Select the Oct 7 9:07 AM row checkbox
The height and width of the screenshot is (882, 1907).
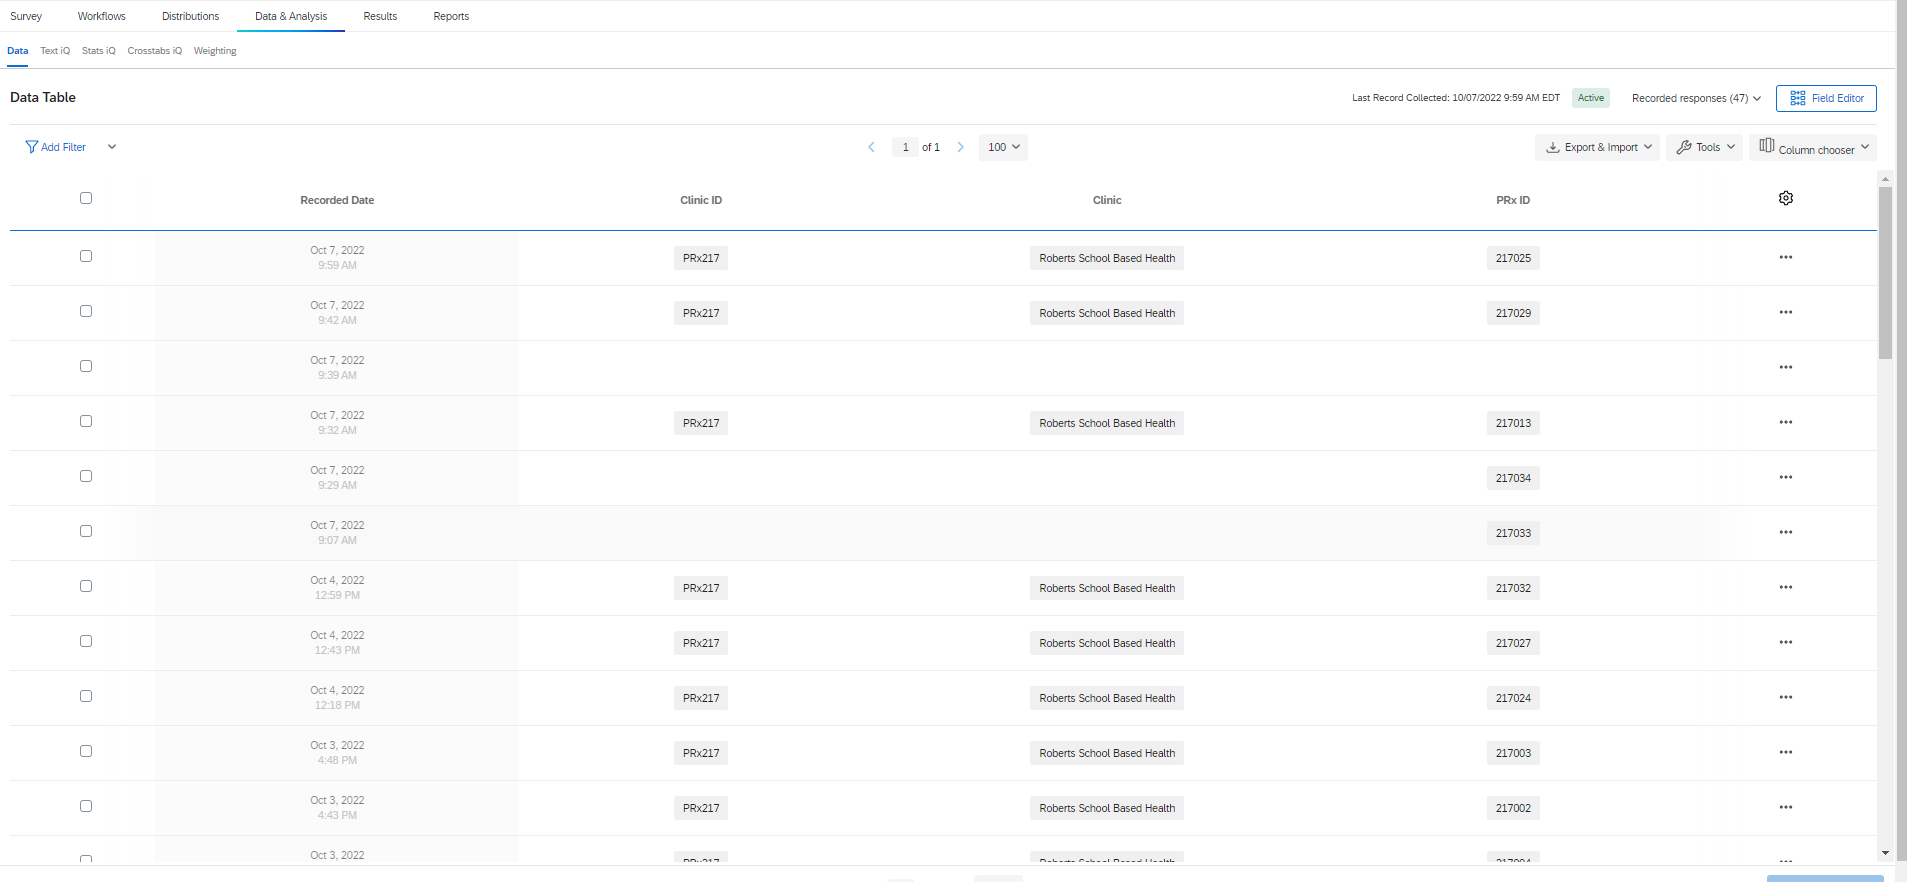point(86,531)
